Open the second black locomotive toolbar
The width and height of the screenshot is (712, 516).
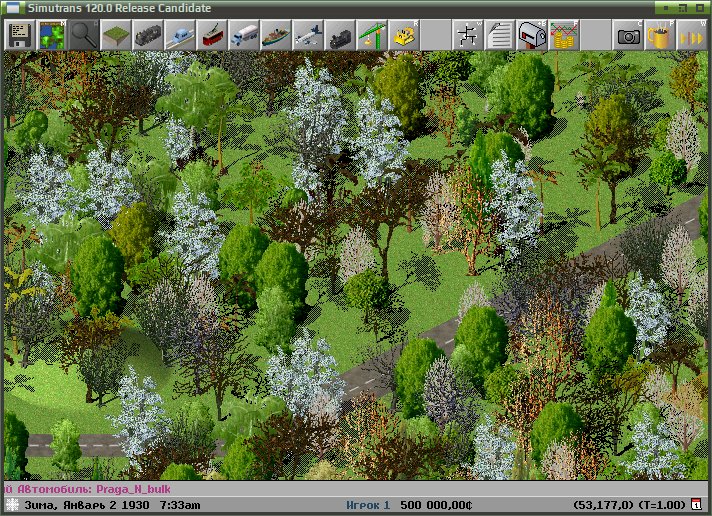340,35
